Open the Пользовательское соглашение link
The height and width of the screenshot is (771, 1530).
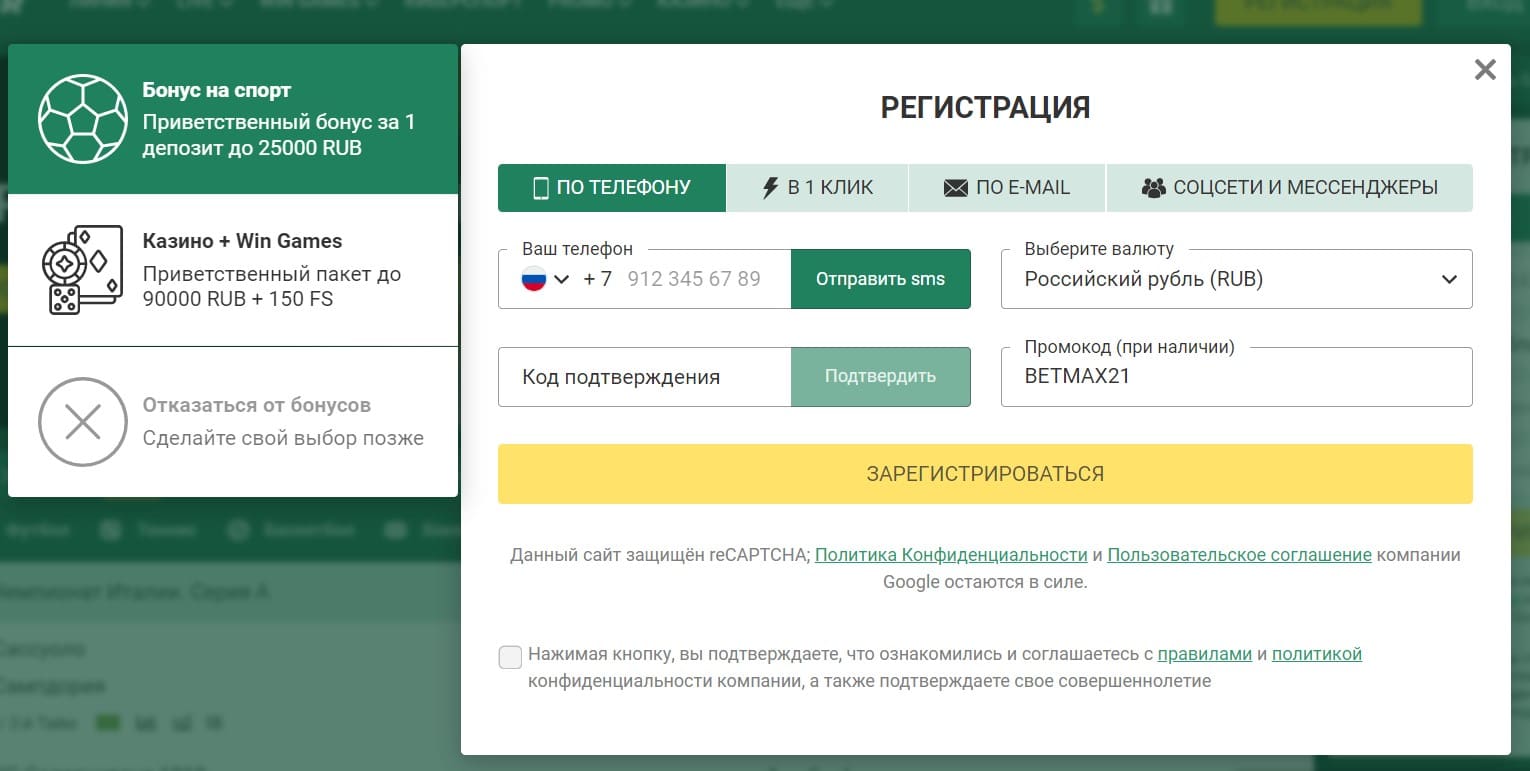click(1239, 553)
